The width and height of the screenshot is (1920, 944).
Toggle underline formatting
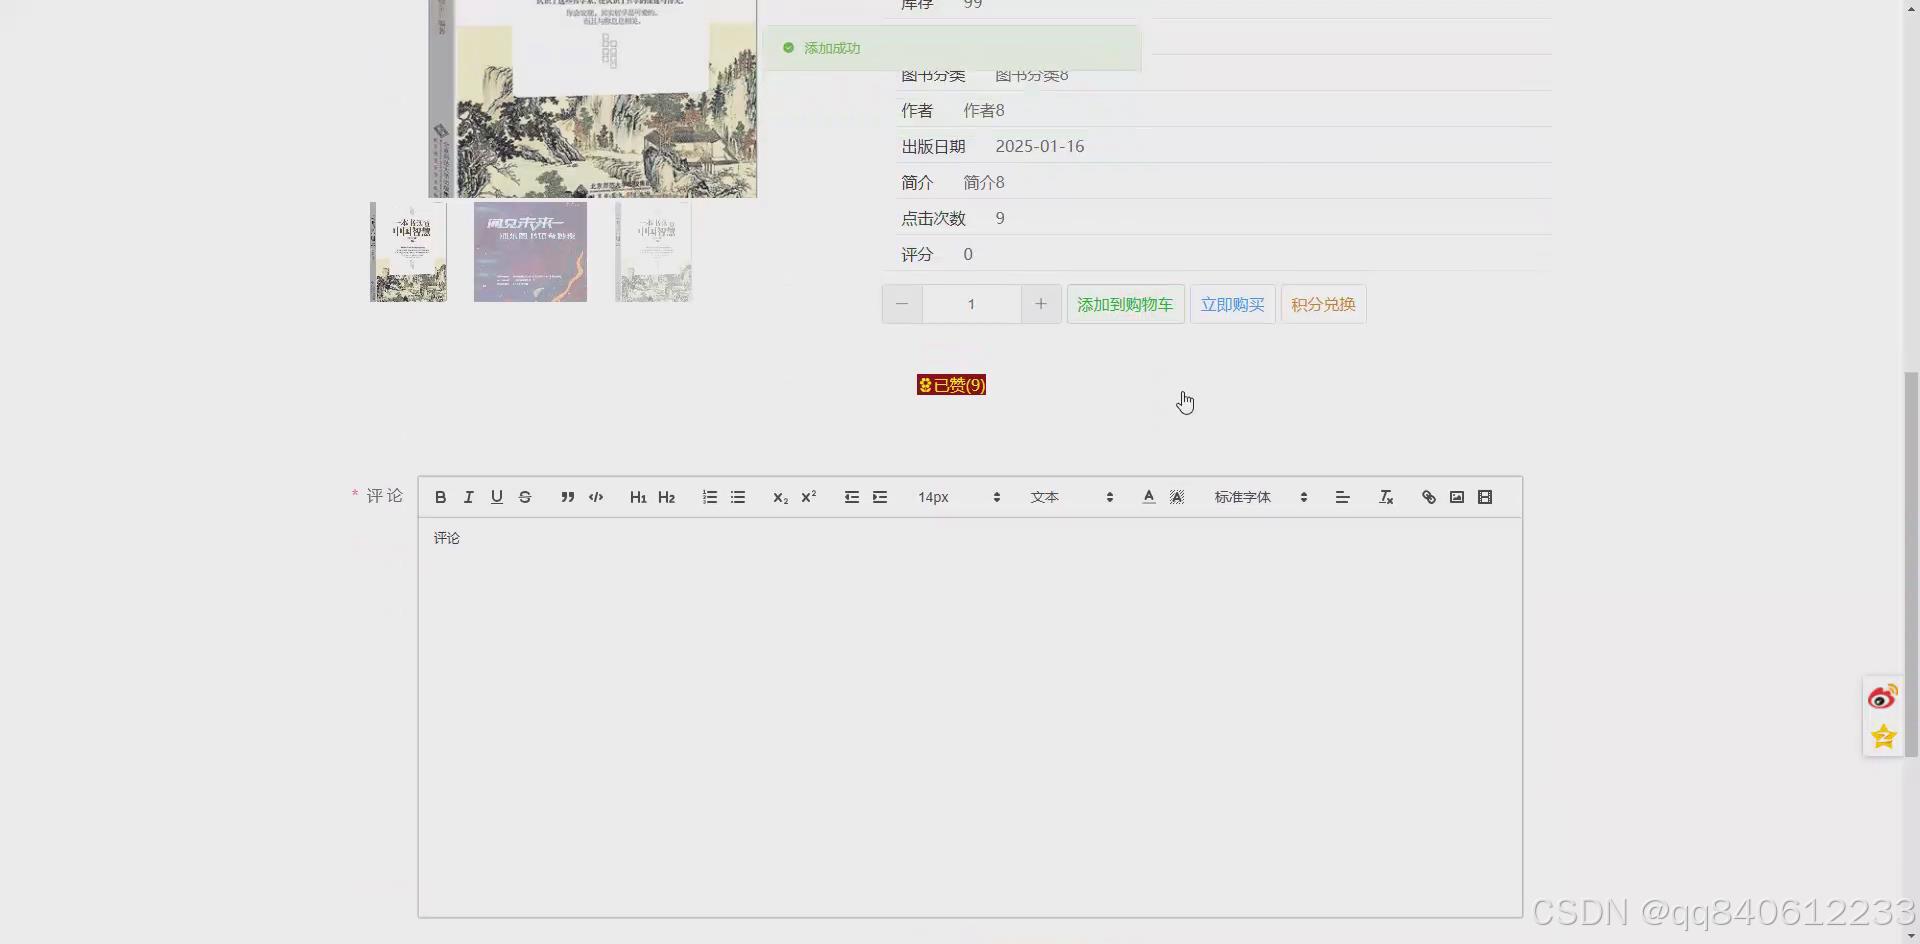point(496,497)
